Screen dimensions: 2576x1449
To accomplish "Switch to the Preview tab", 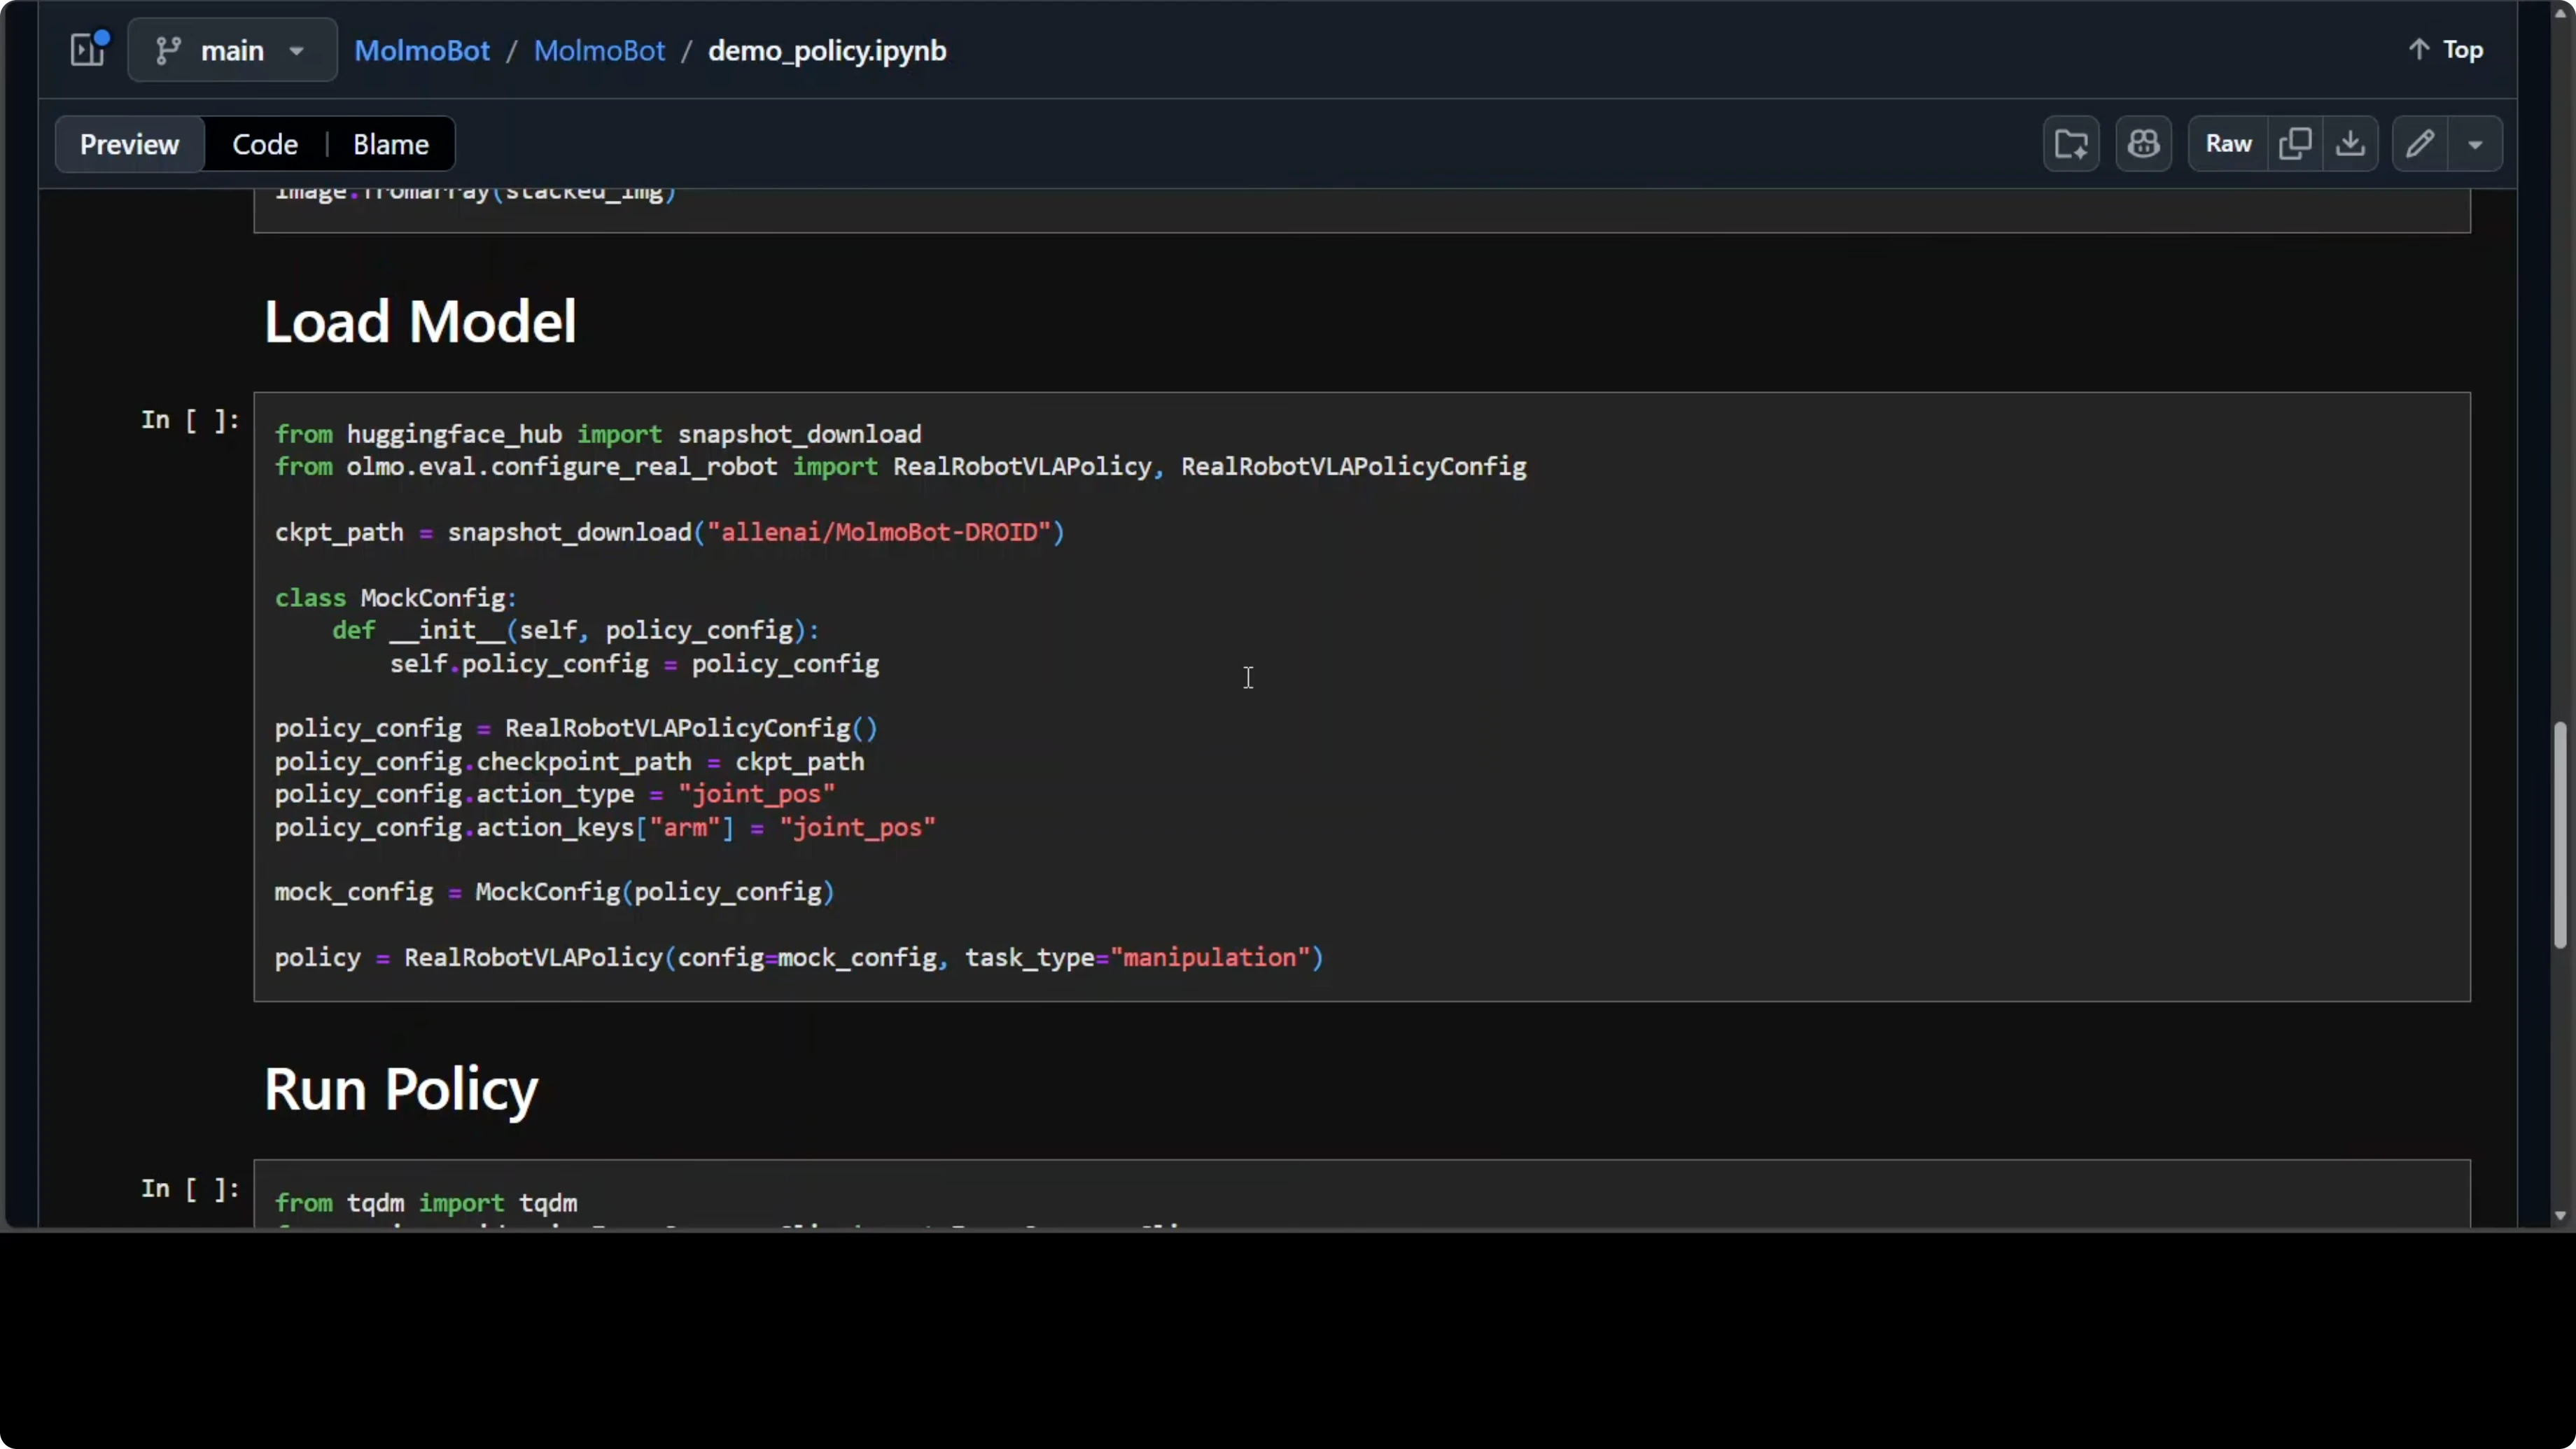I will [x=129, y=144].
